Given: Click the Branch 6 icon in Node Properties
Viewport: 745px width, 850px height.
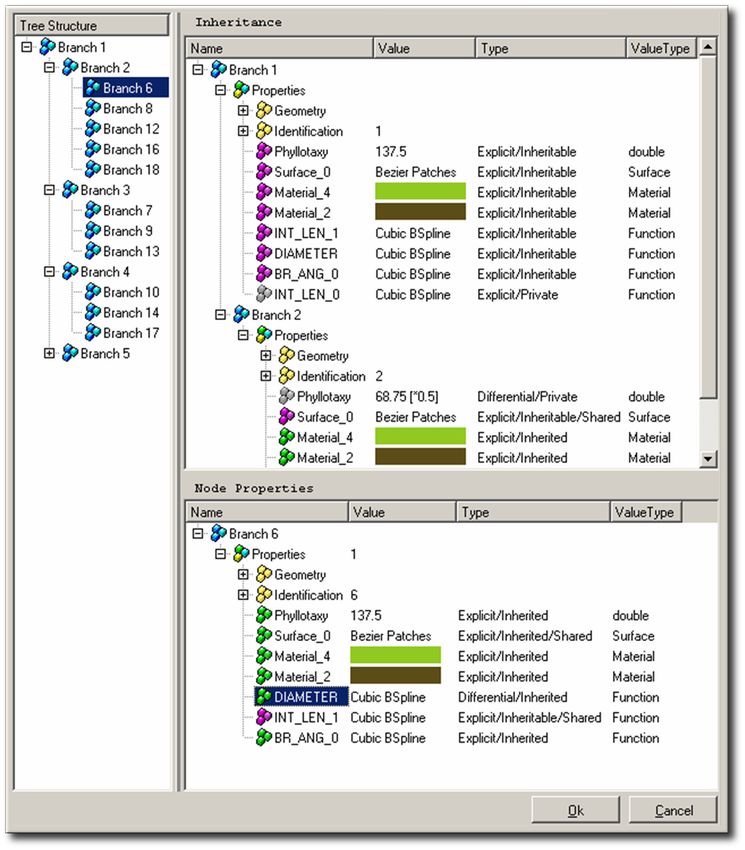Looking at the screenshot, I should 219,534.
